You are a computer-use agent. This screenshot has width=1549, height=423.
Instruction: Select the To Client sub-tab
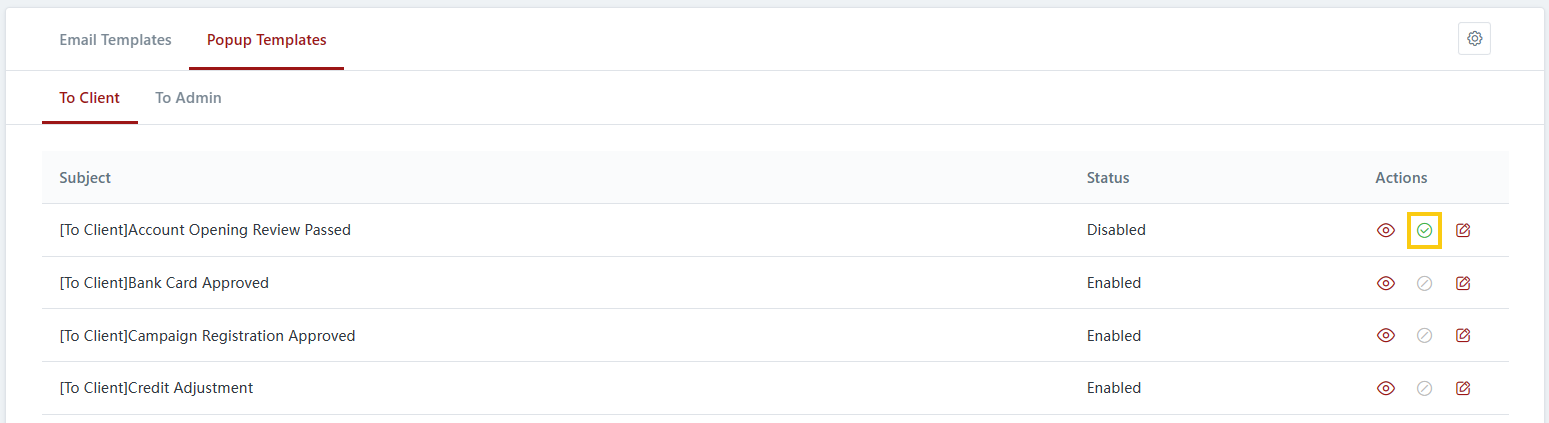[89, 98]
